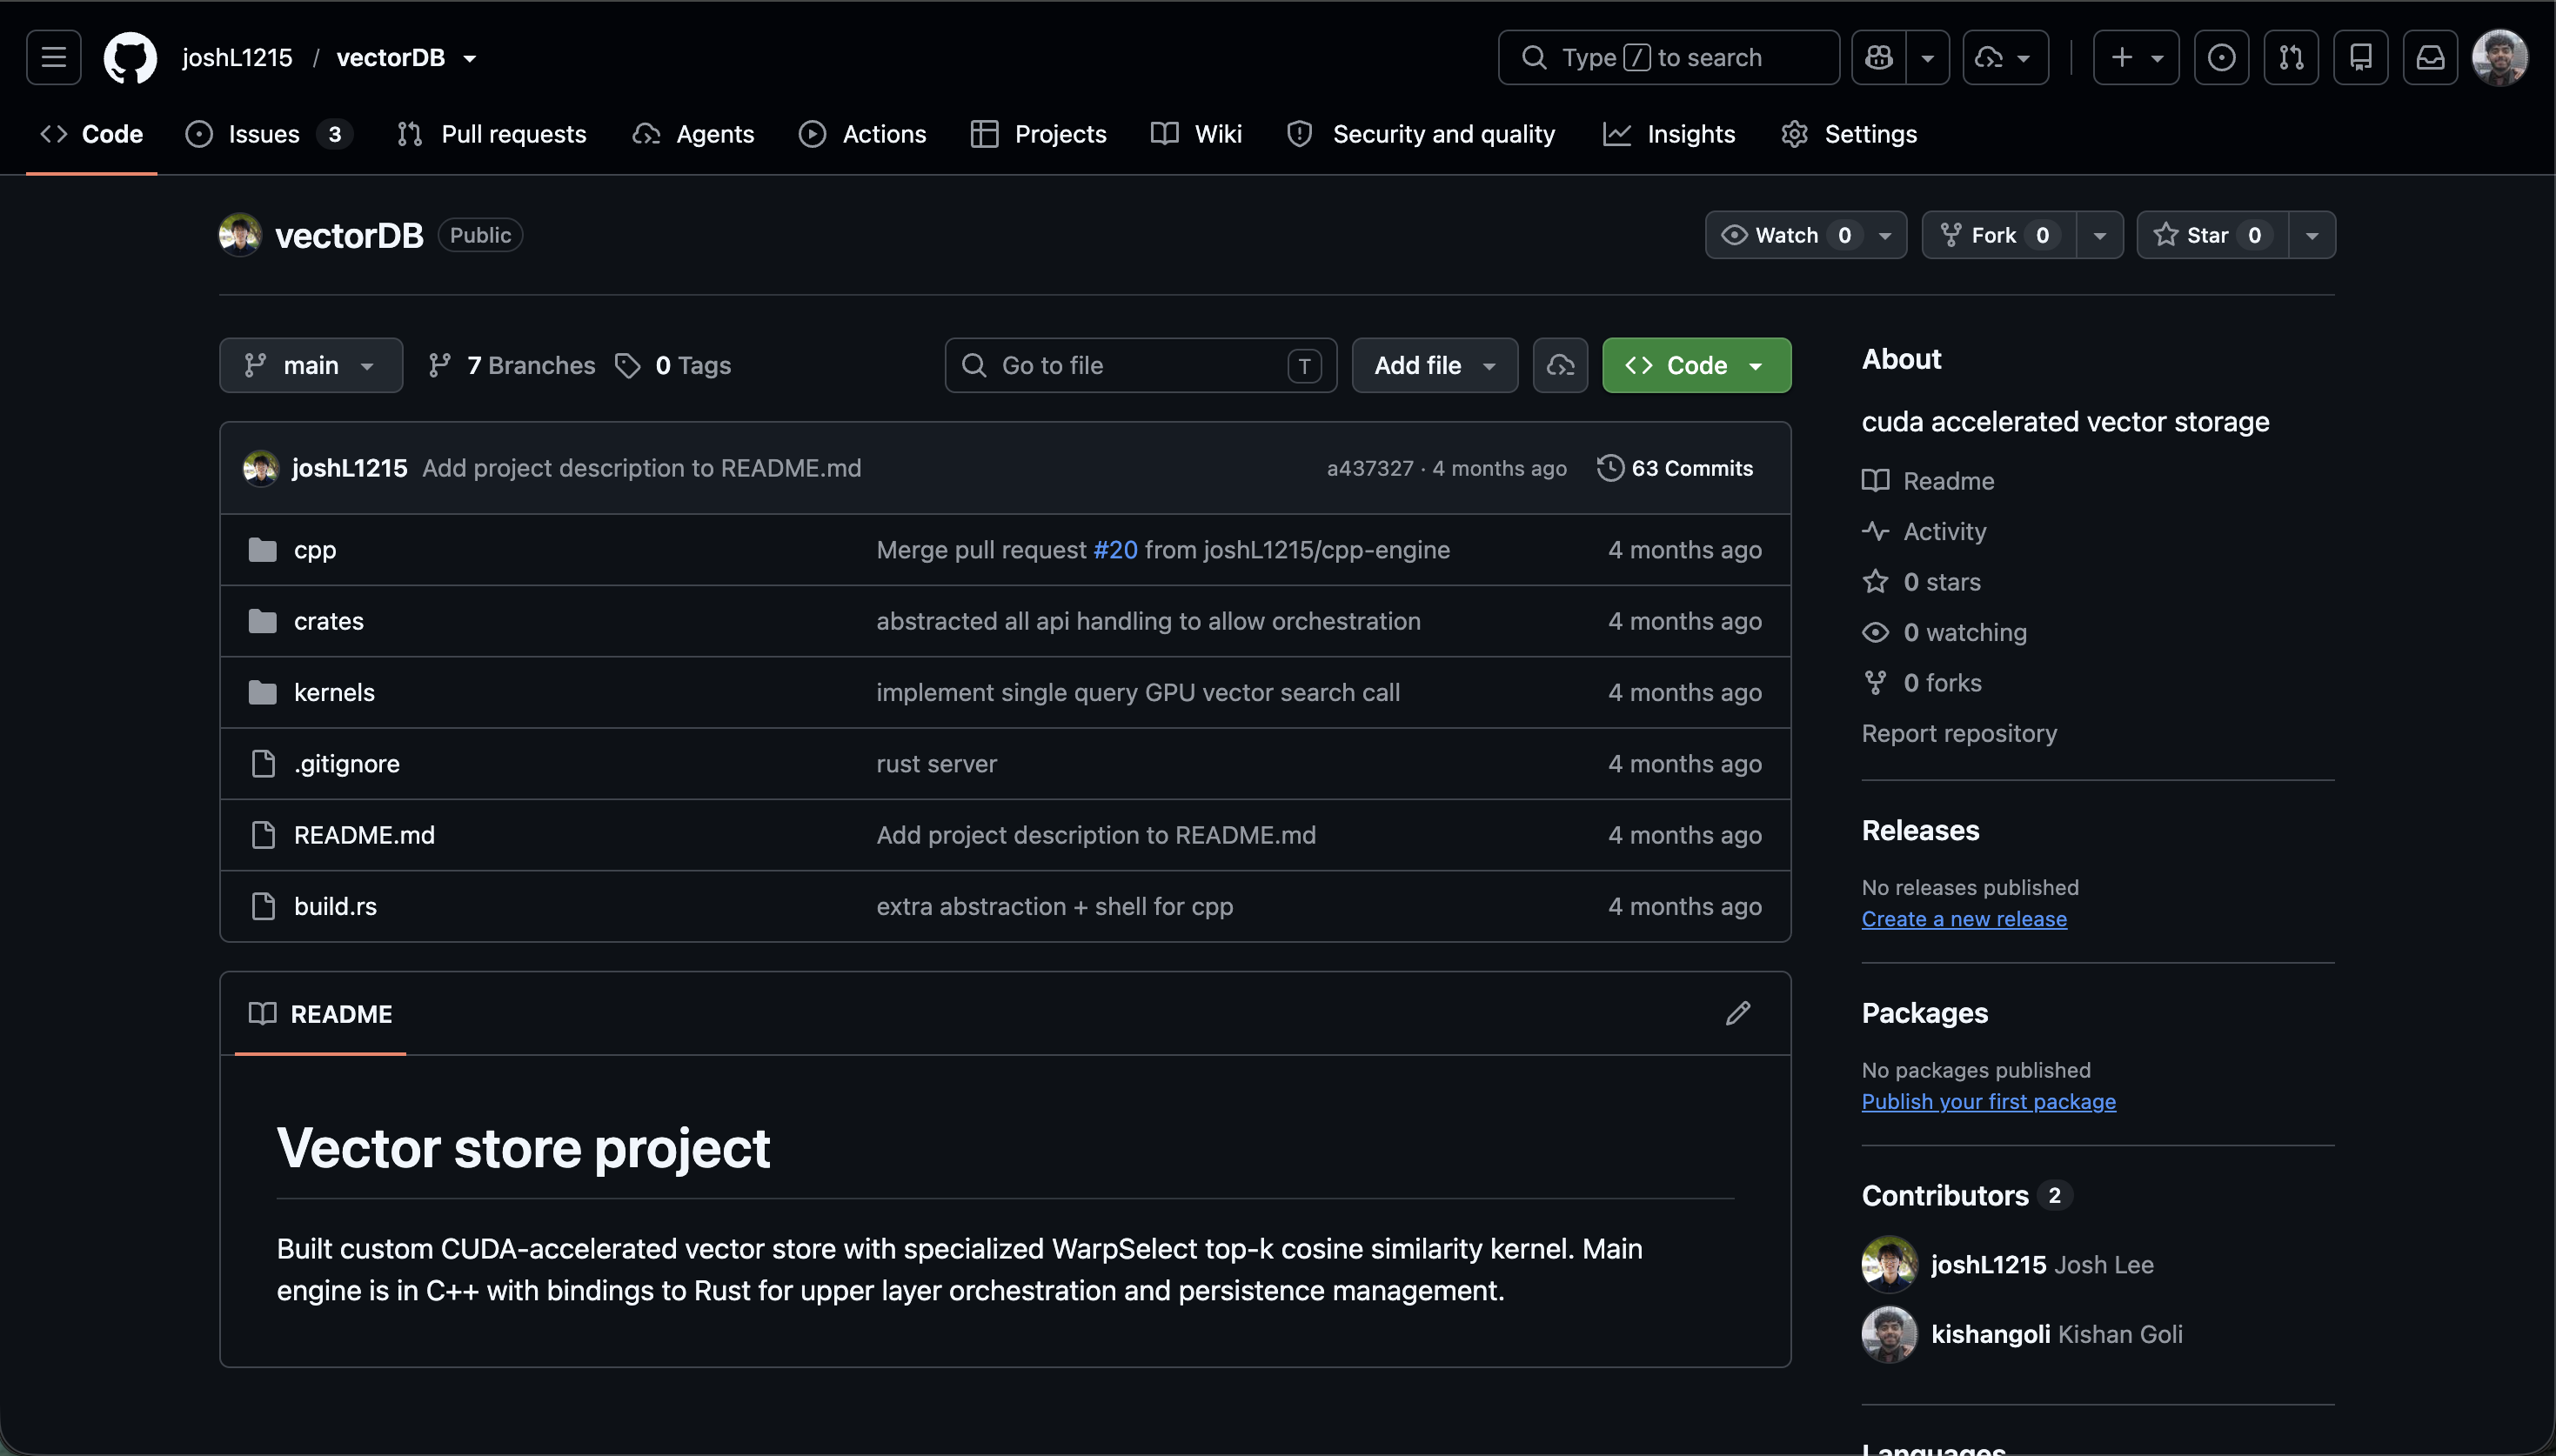
Task: Open the 63 Commits history
Action: [x=1675, y=468]
